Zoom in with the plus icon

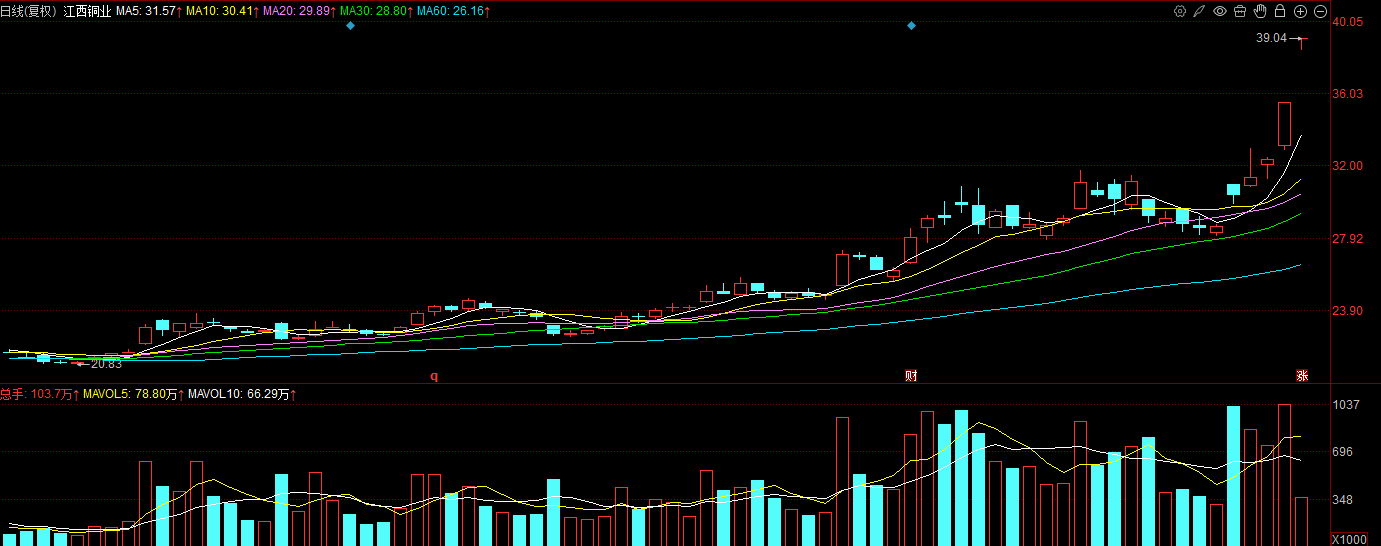coord(1300,11)
